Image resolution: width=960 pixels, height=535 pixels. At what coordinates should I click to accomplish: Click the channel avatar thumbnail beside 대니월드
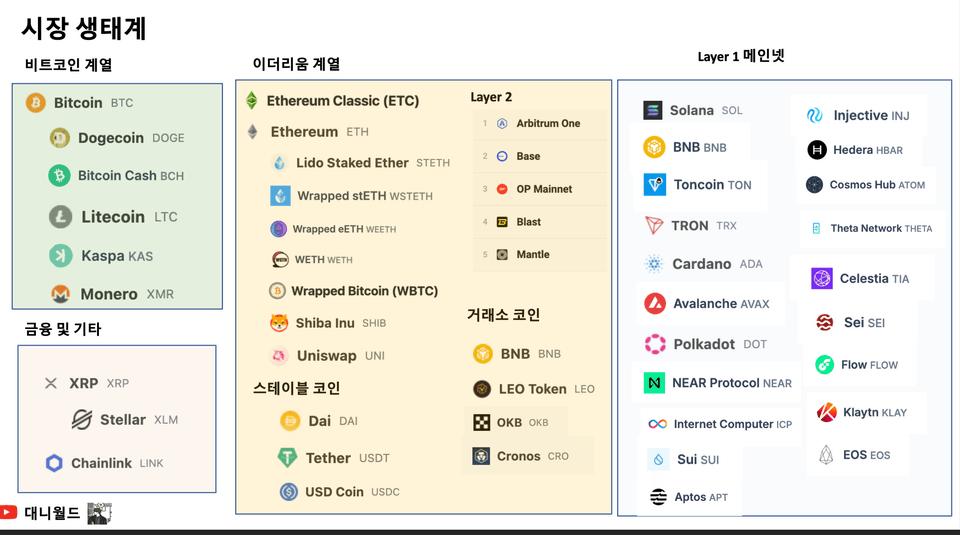click(99, 514)
